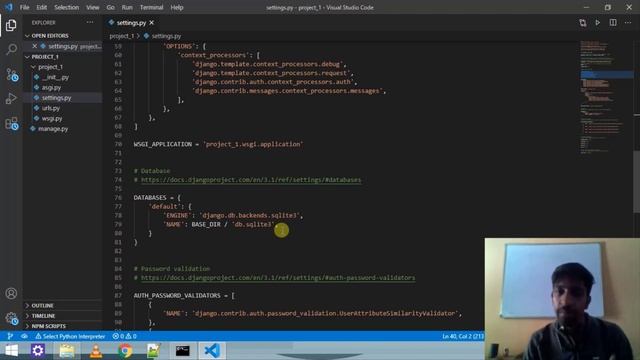640x360 pixels.
Task: Follow the auth-password-validators documentation link
Action: (278, 278)
